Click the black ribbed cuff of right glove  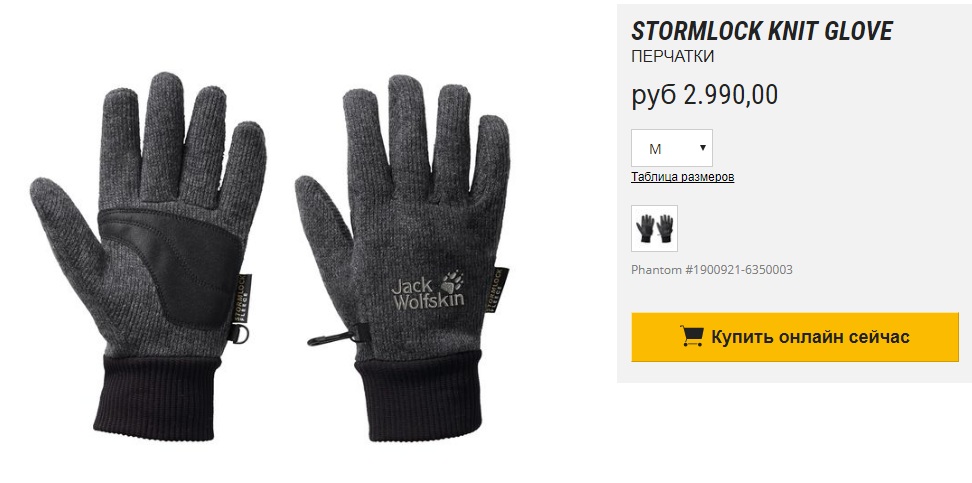click(417, 399)
